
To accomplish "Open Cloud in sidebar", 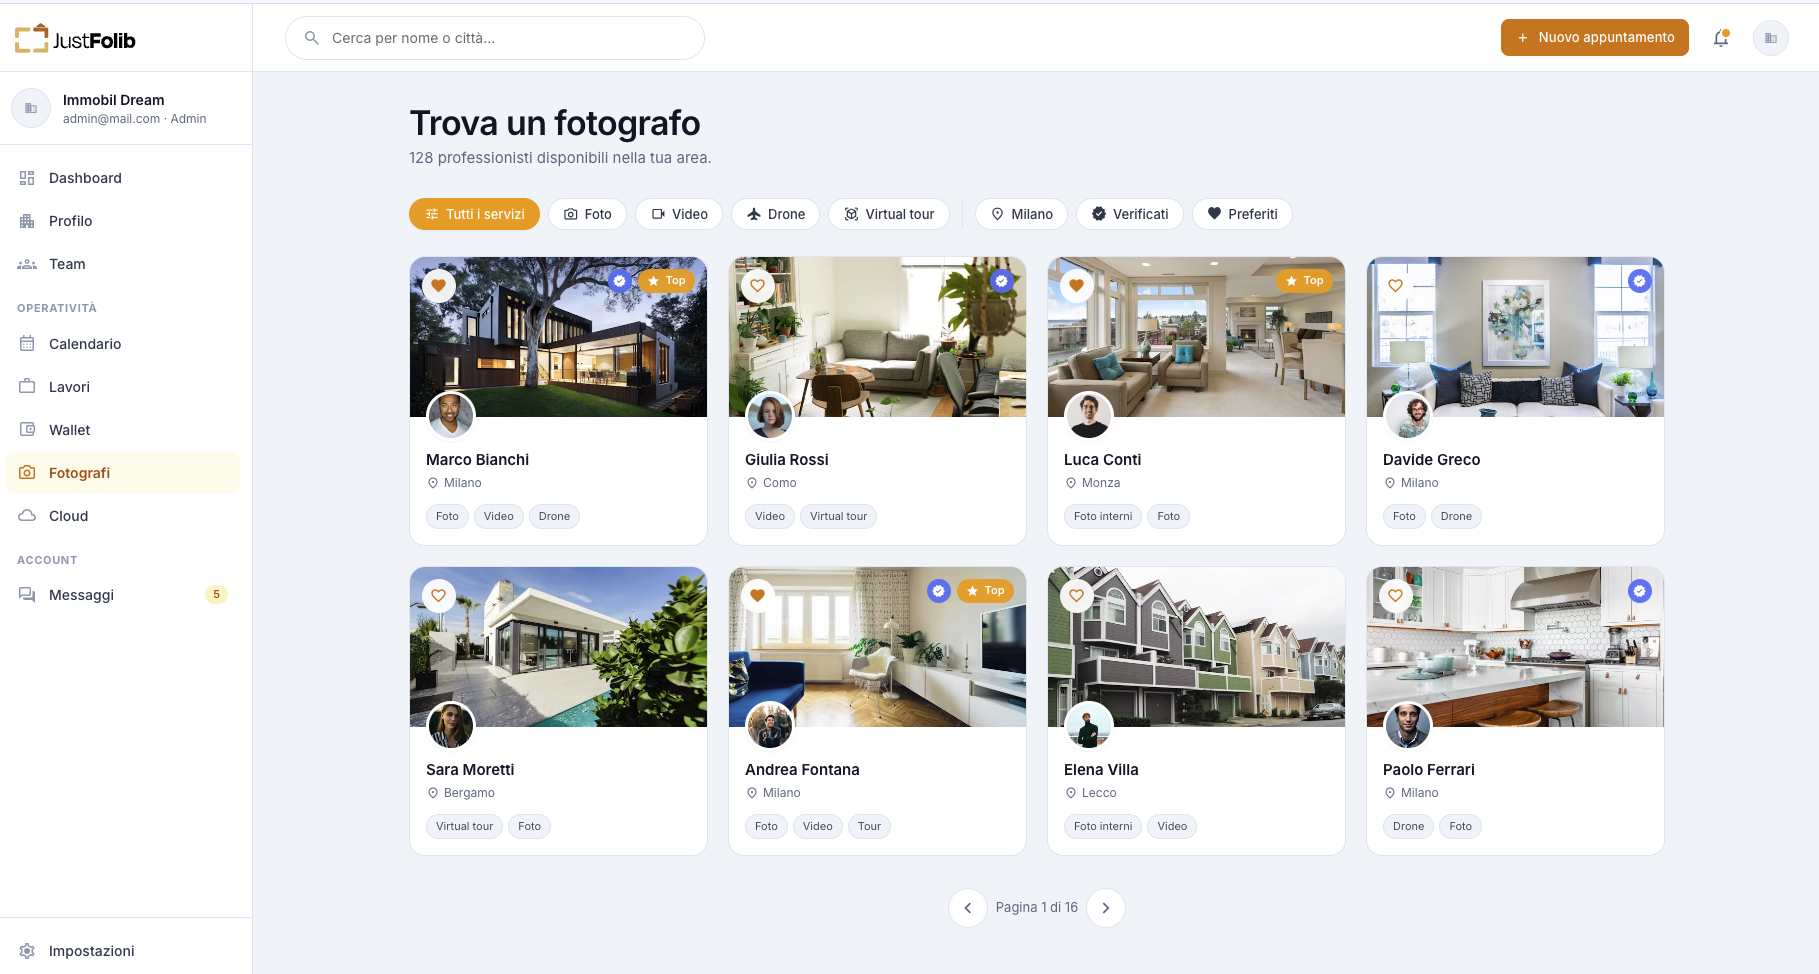I will coord(122,516).
